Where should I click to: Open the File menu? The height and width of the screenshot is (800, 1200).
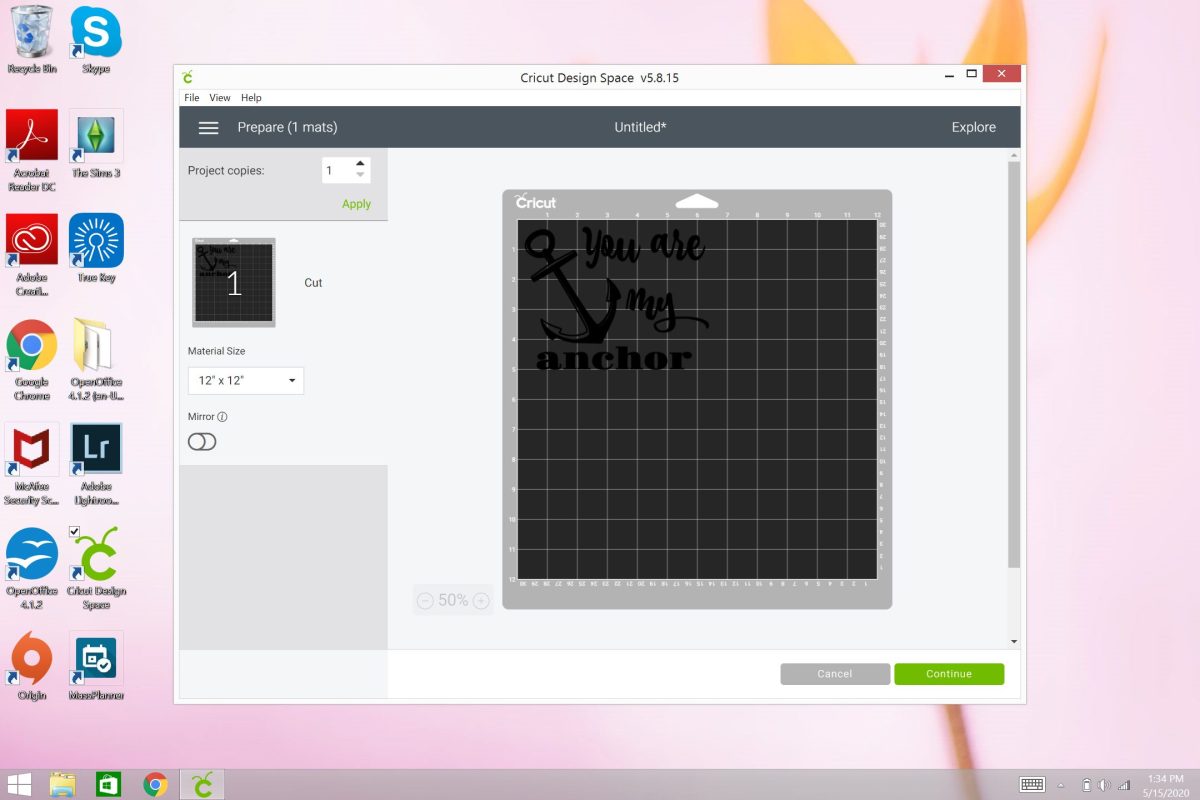pyautogui.click(x=191, y=98)
